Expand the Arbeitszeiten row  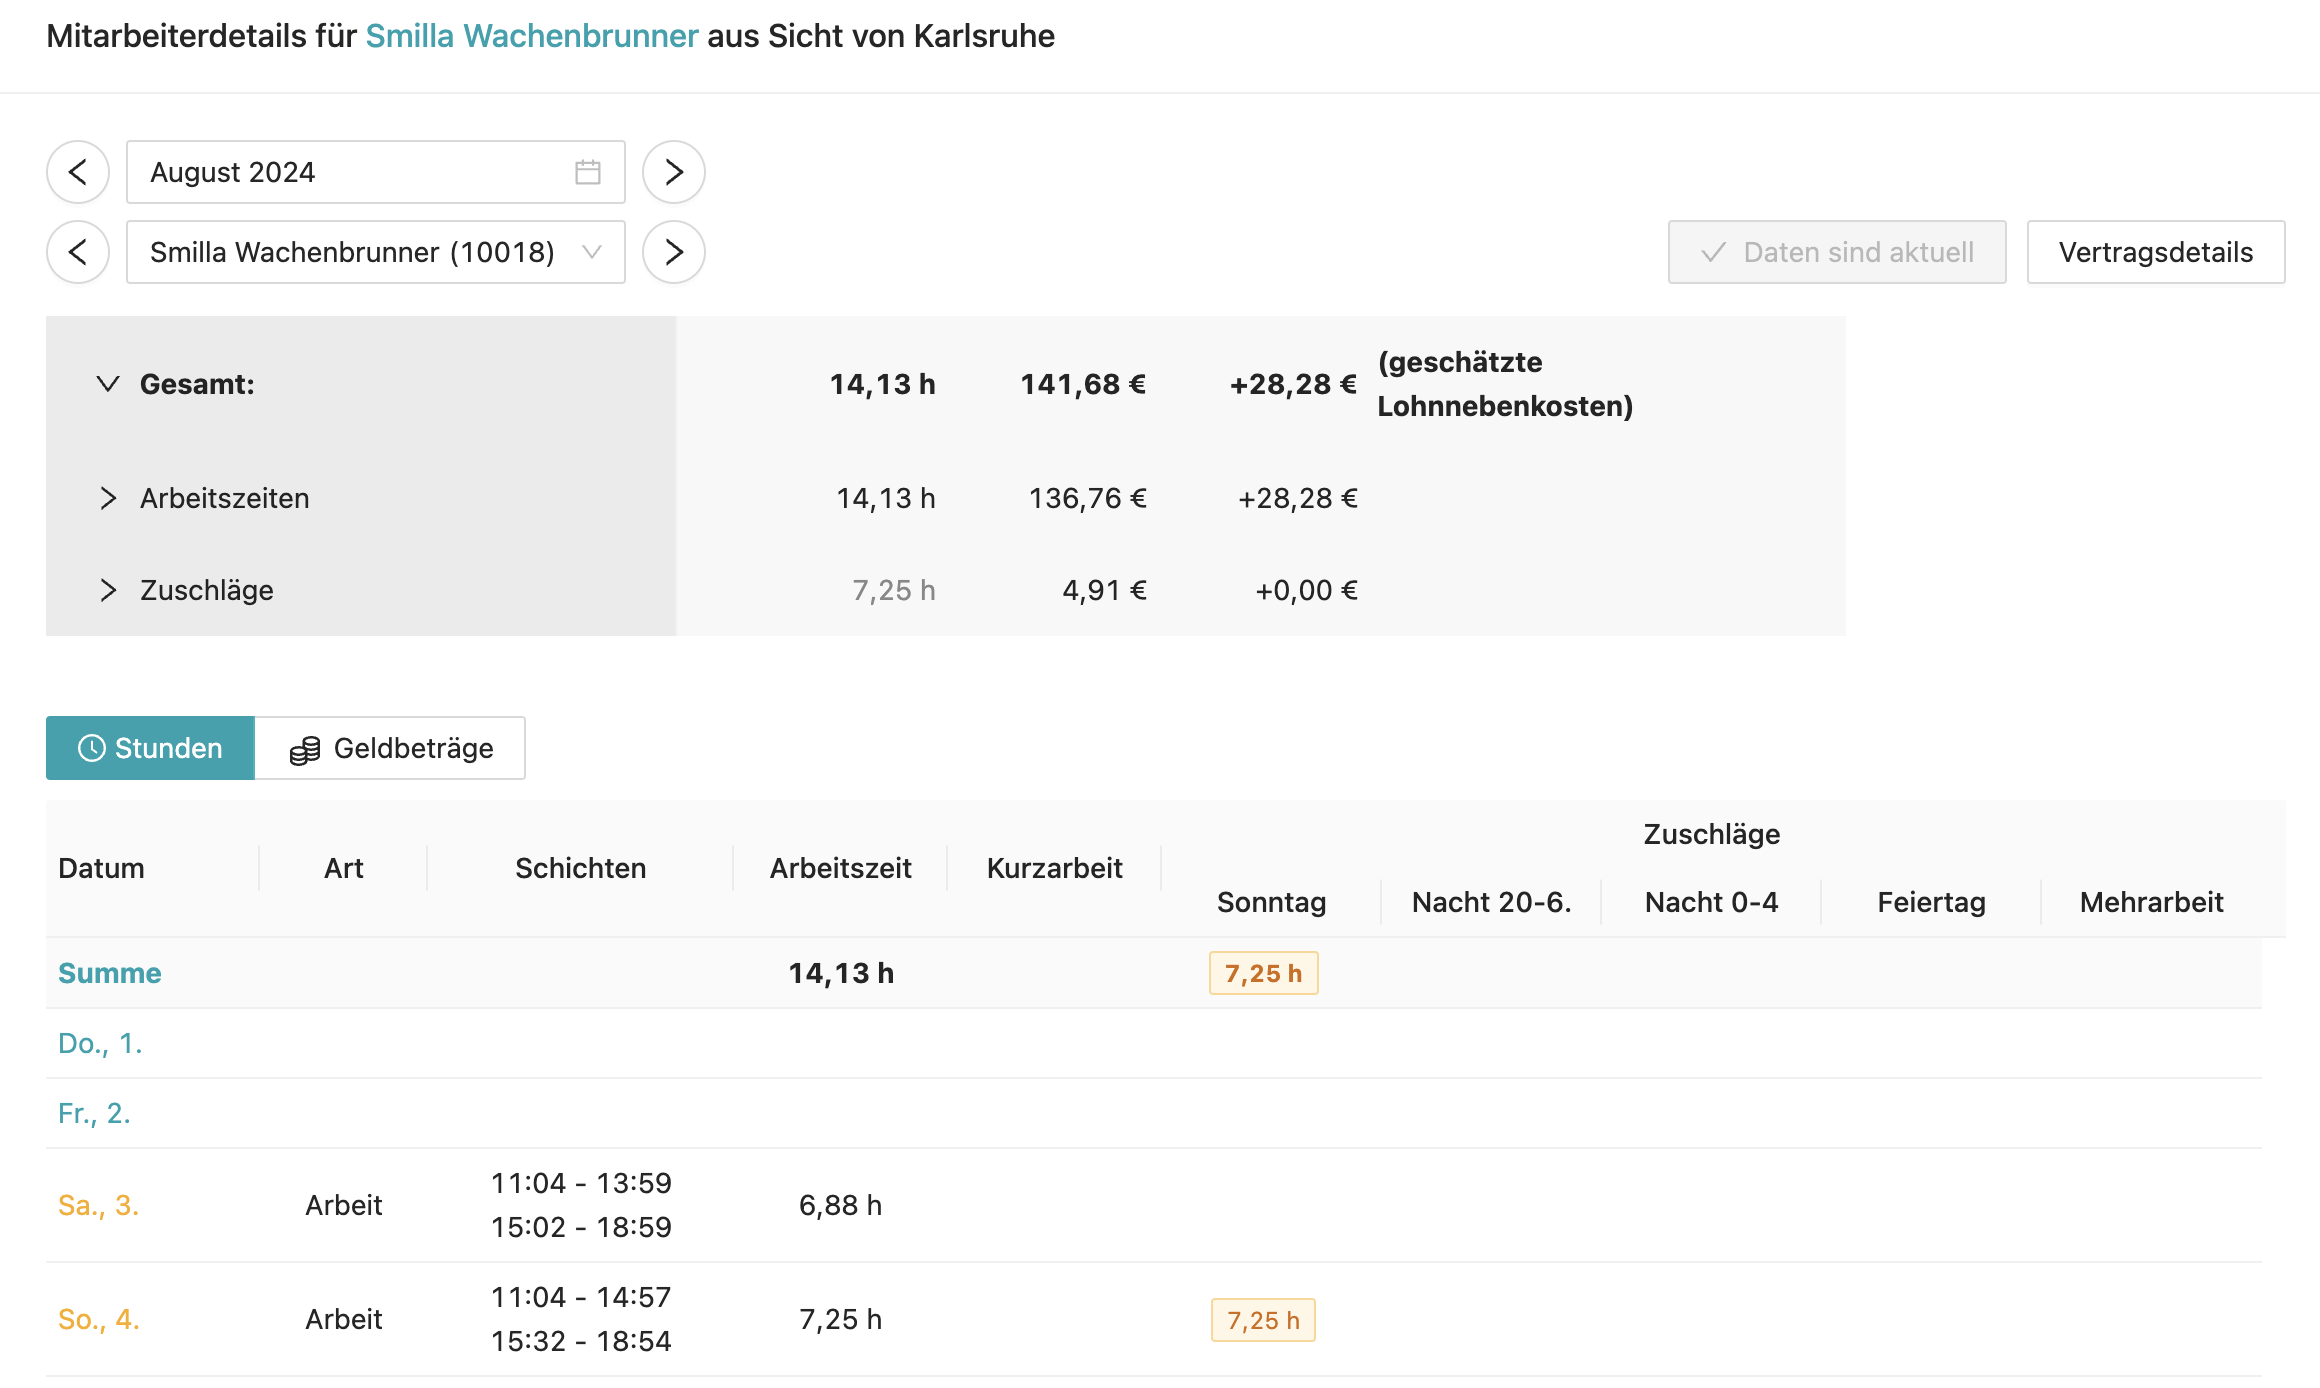point(109,498)
